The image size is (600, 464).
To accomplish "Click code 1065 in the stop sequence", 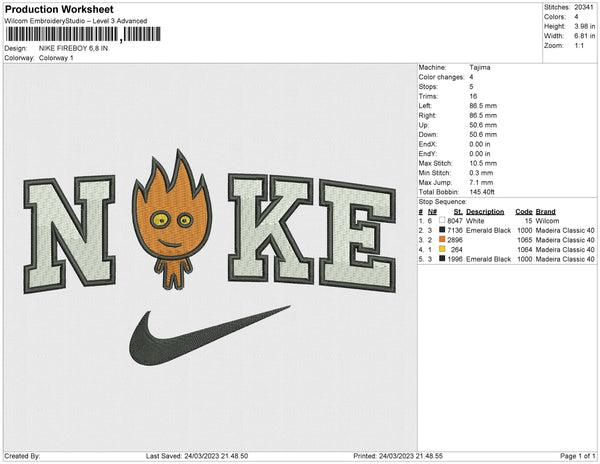I will pyautogui.click(x=525, y=240).
